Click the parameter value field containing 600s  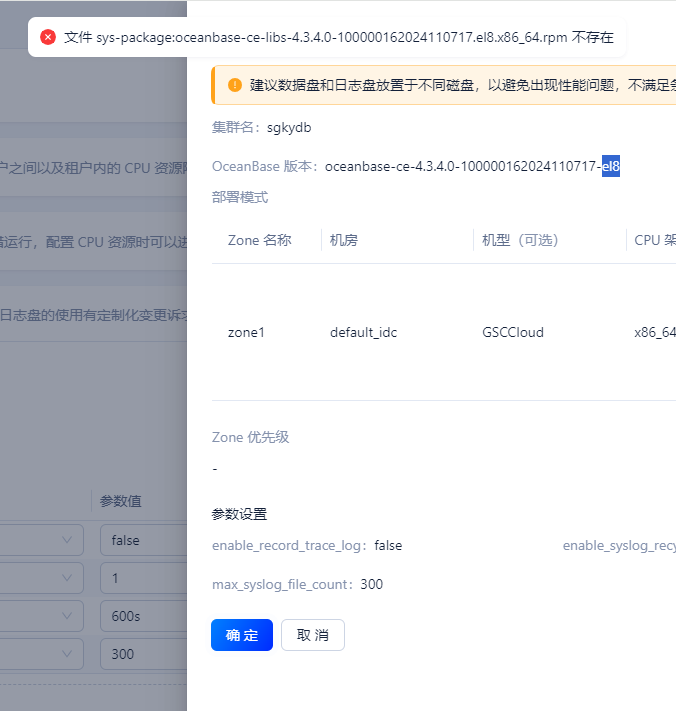click(144, 616)
